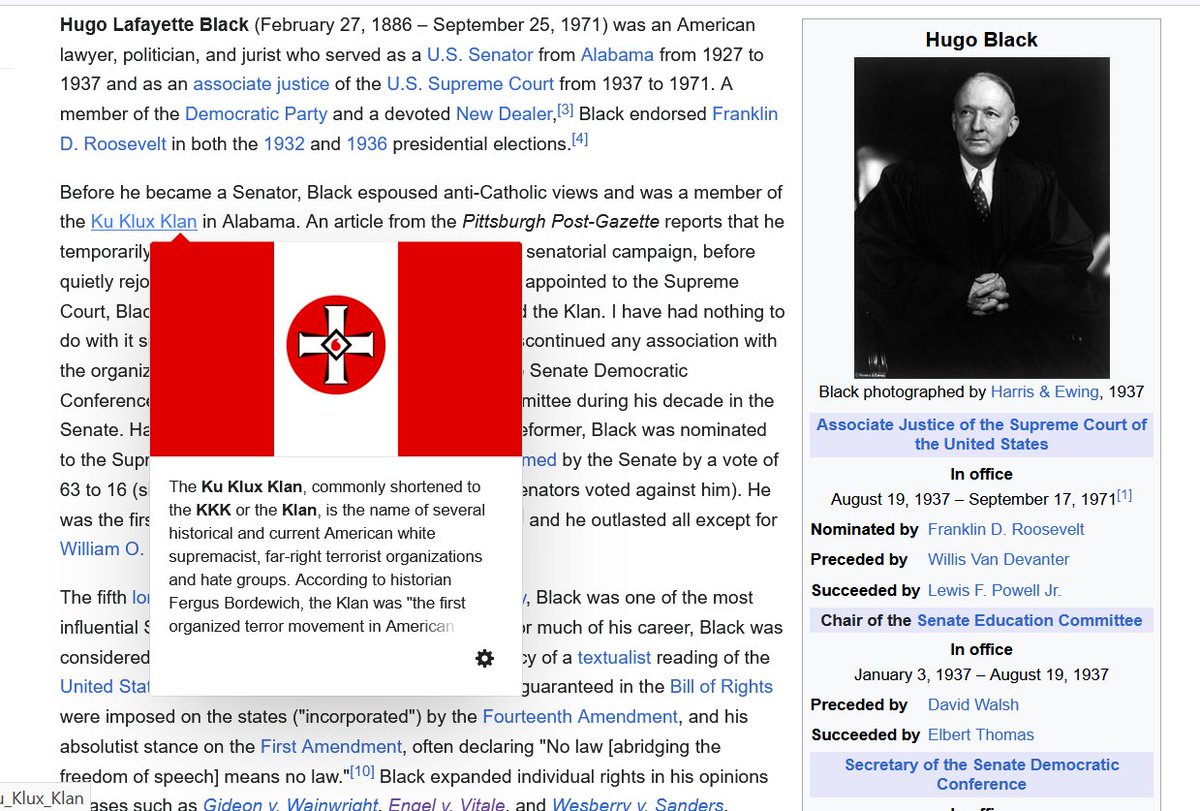Screen dimensions: 1200x811
Task: Follow the Bill of Rights link
Action: 721,687
